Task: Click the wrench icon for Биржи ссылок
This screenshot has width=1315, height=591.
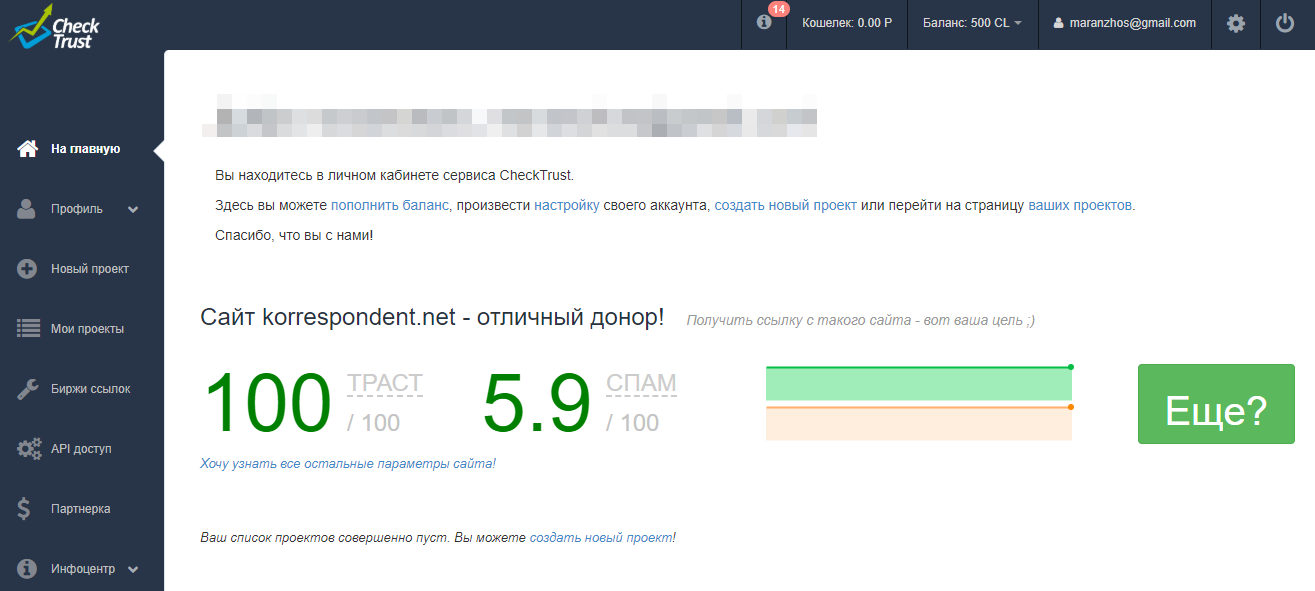Action: [x=28, y=389]
